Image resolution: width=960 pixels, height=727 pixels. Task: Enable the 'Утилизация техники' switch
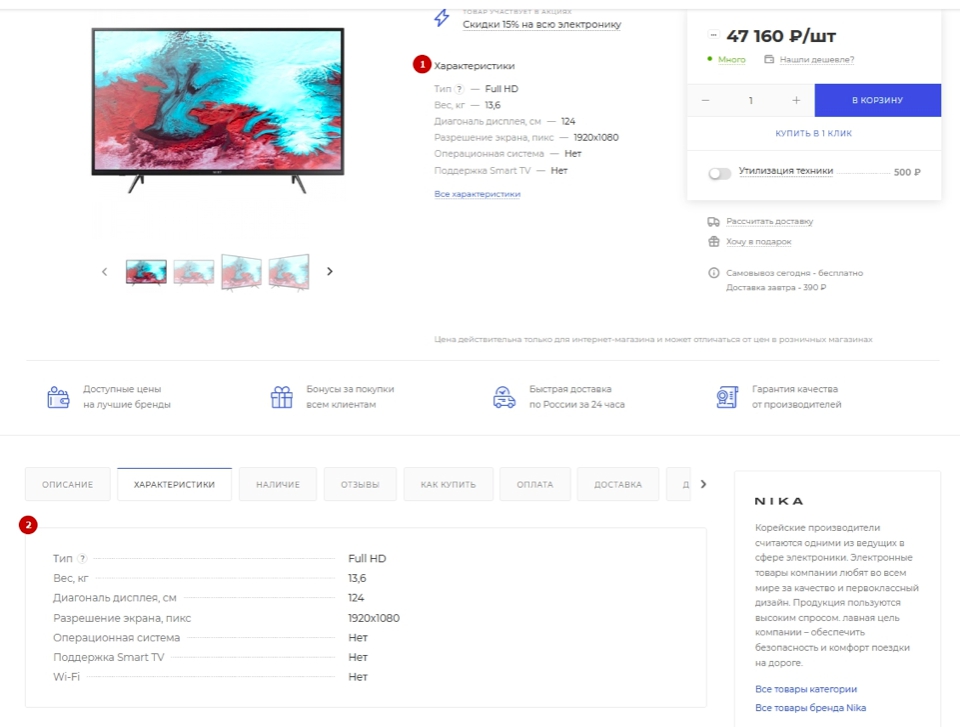point(719,173)
